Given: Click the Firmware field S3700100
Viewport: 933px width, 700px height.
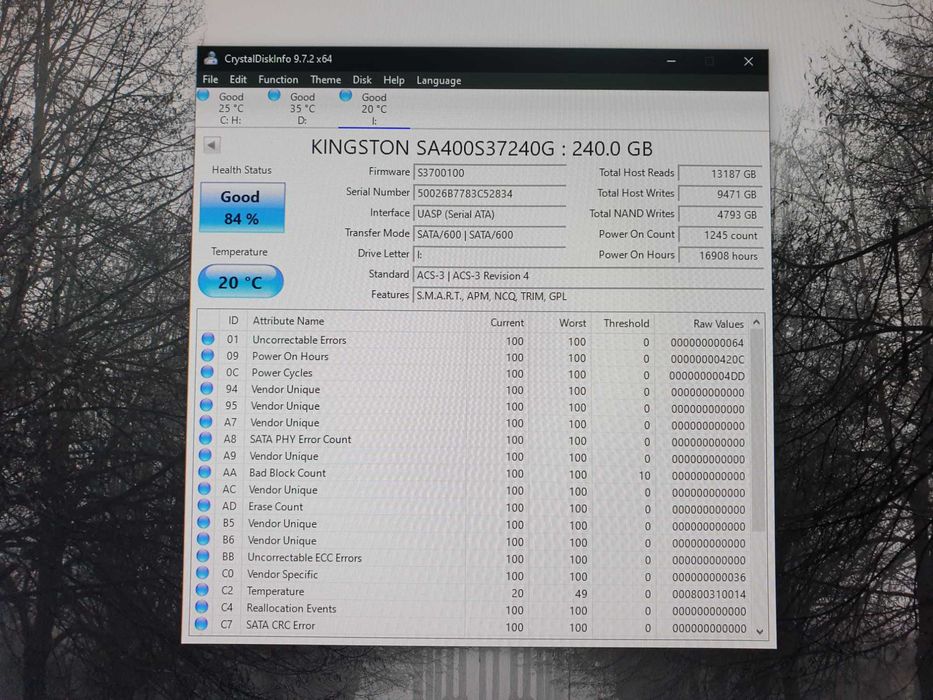Looking at the screenshot, I should click(489, 173).
